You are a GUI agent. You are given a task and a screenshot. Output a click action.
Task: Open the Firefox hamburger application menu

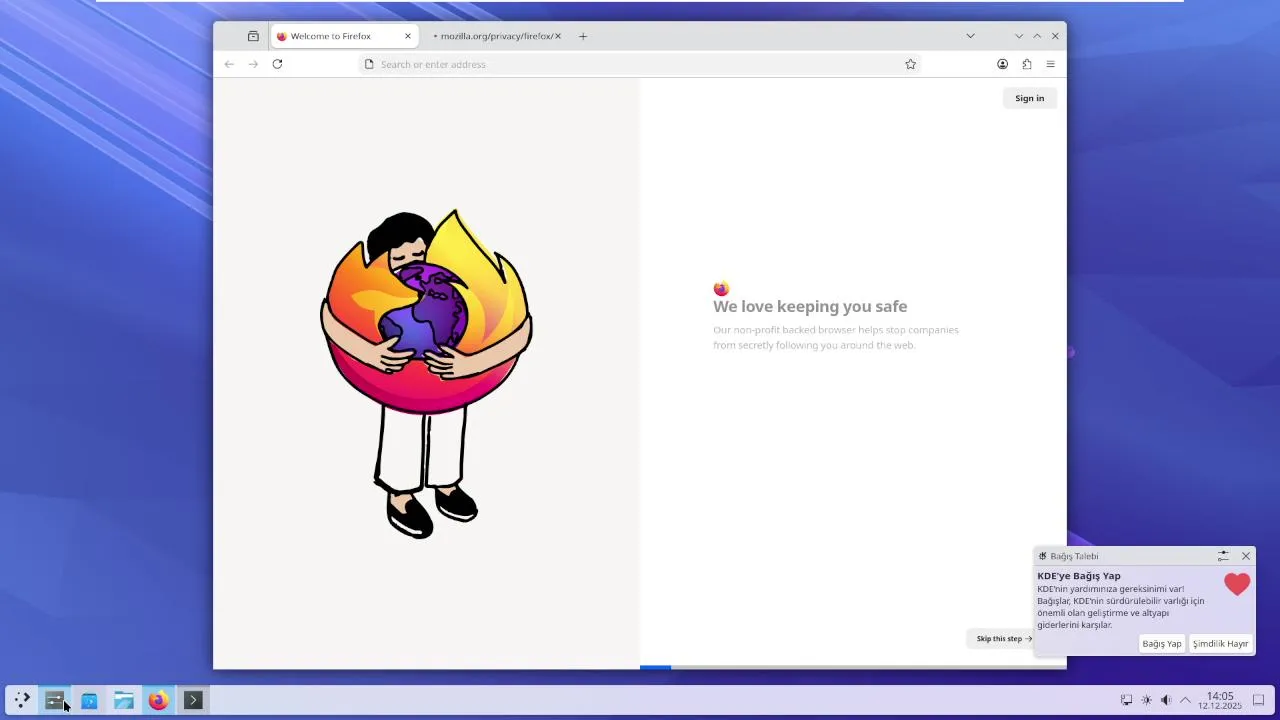click(1050, 64)
